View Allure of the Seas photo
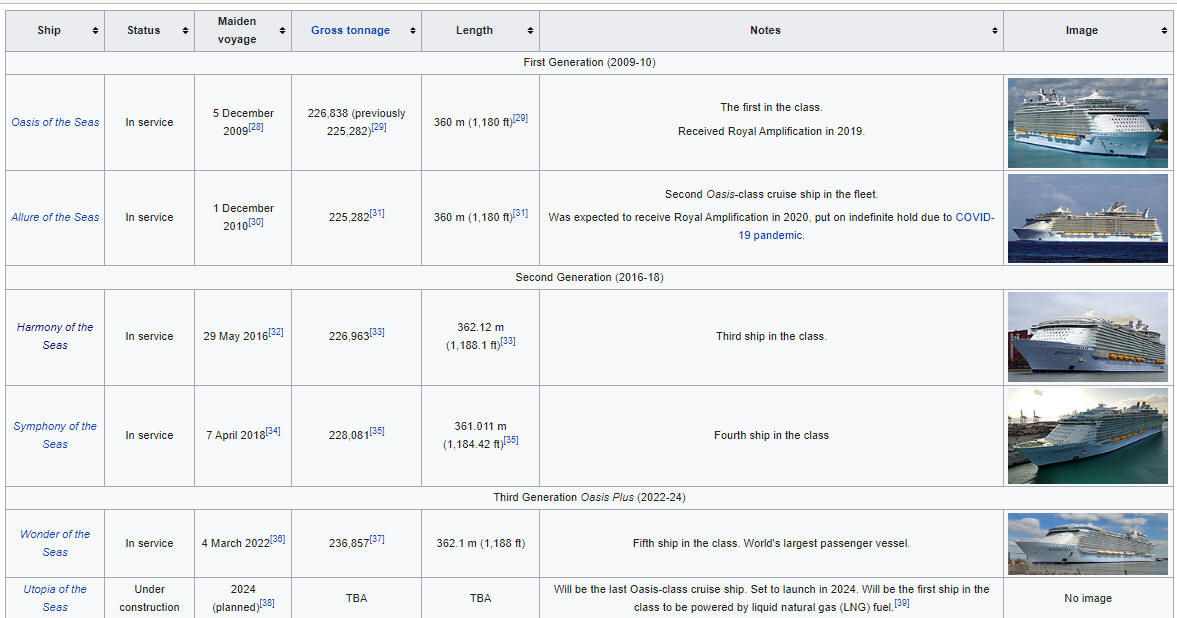This screenshot has width=1177, height=618. pyautogui.click(x=1088, y=218)
